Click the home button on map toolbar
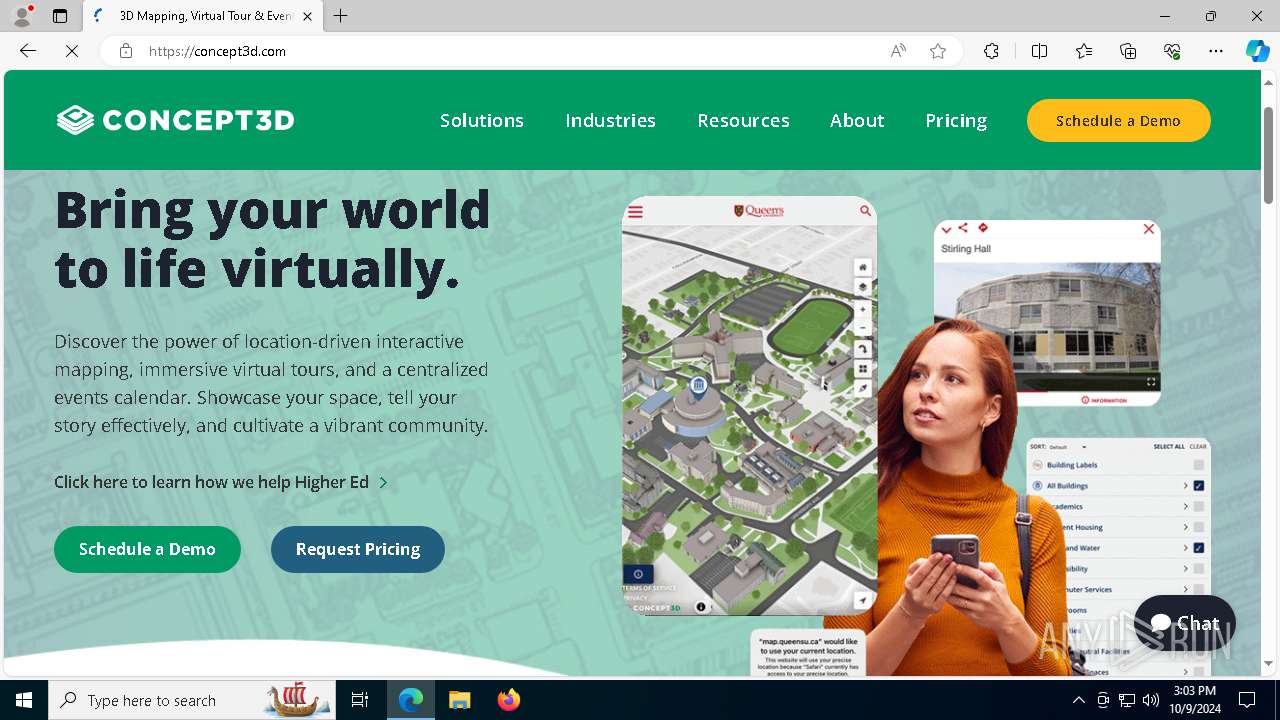1280x720 pixels. (x=862, y=268)
